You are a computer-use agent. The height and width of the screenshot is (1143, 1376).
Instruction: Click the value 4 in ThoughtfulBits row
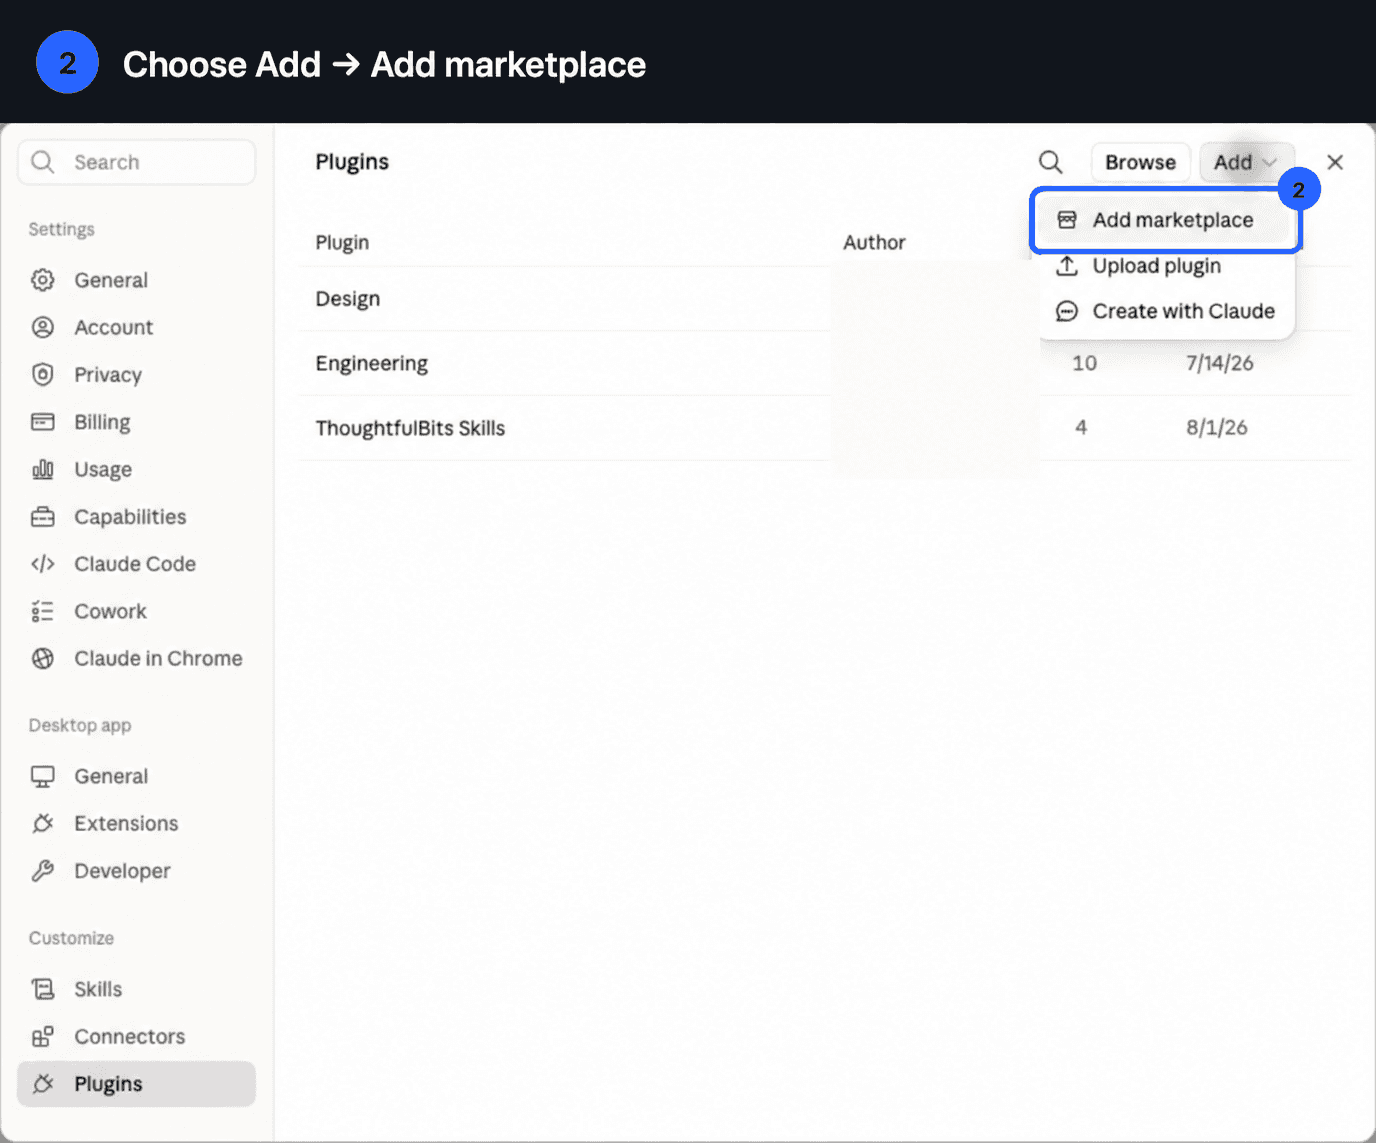1081,427
